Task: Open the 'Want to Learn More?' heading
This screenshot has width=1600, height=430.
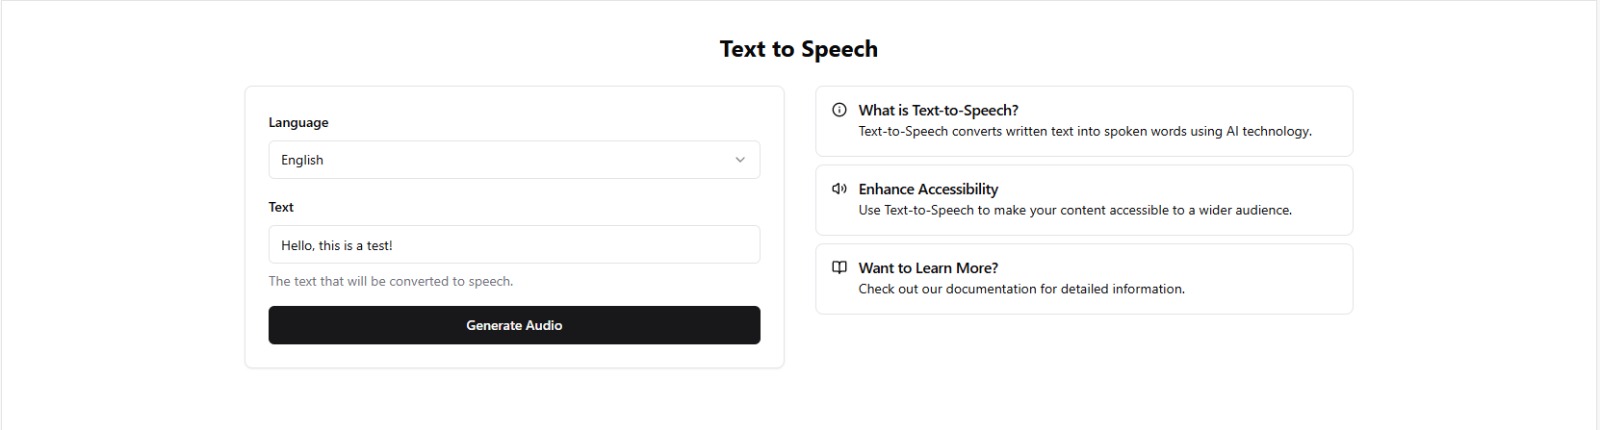Action: point(928,268)
